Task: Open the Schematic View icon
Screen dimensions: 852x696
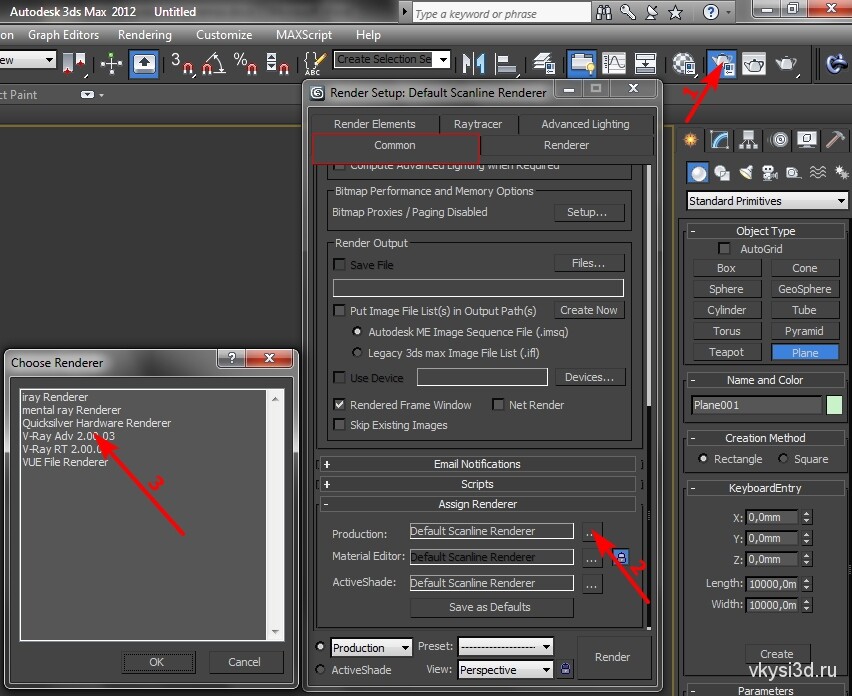Action: click(645, 64)
